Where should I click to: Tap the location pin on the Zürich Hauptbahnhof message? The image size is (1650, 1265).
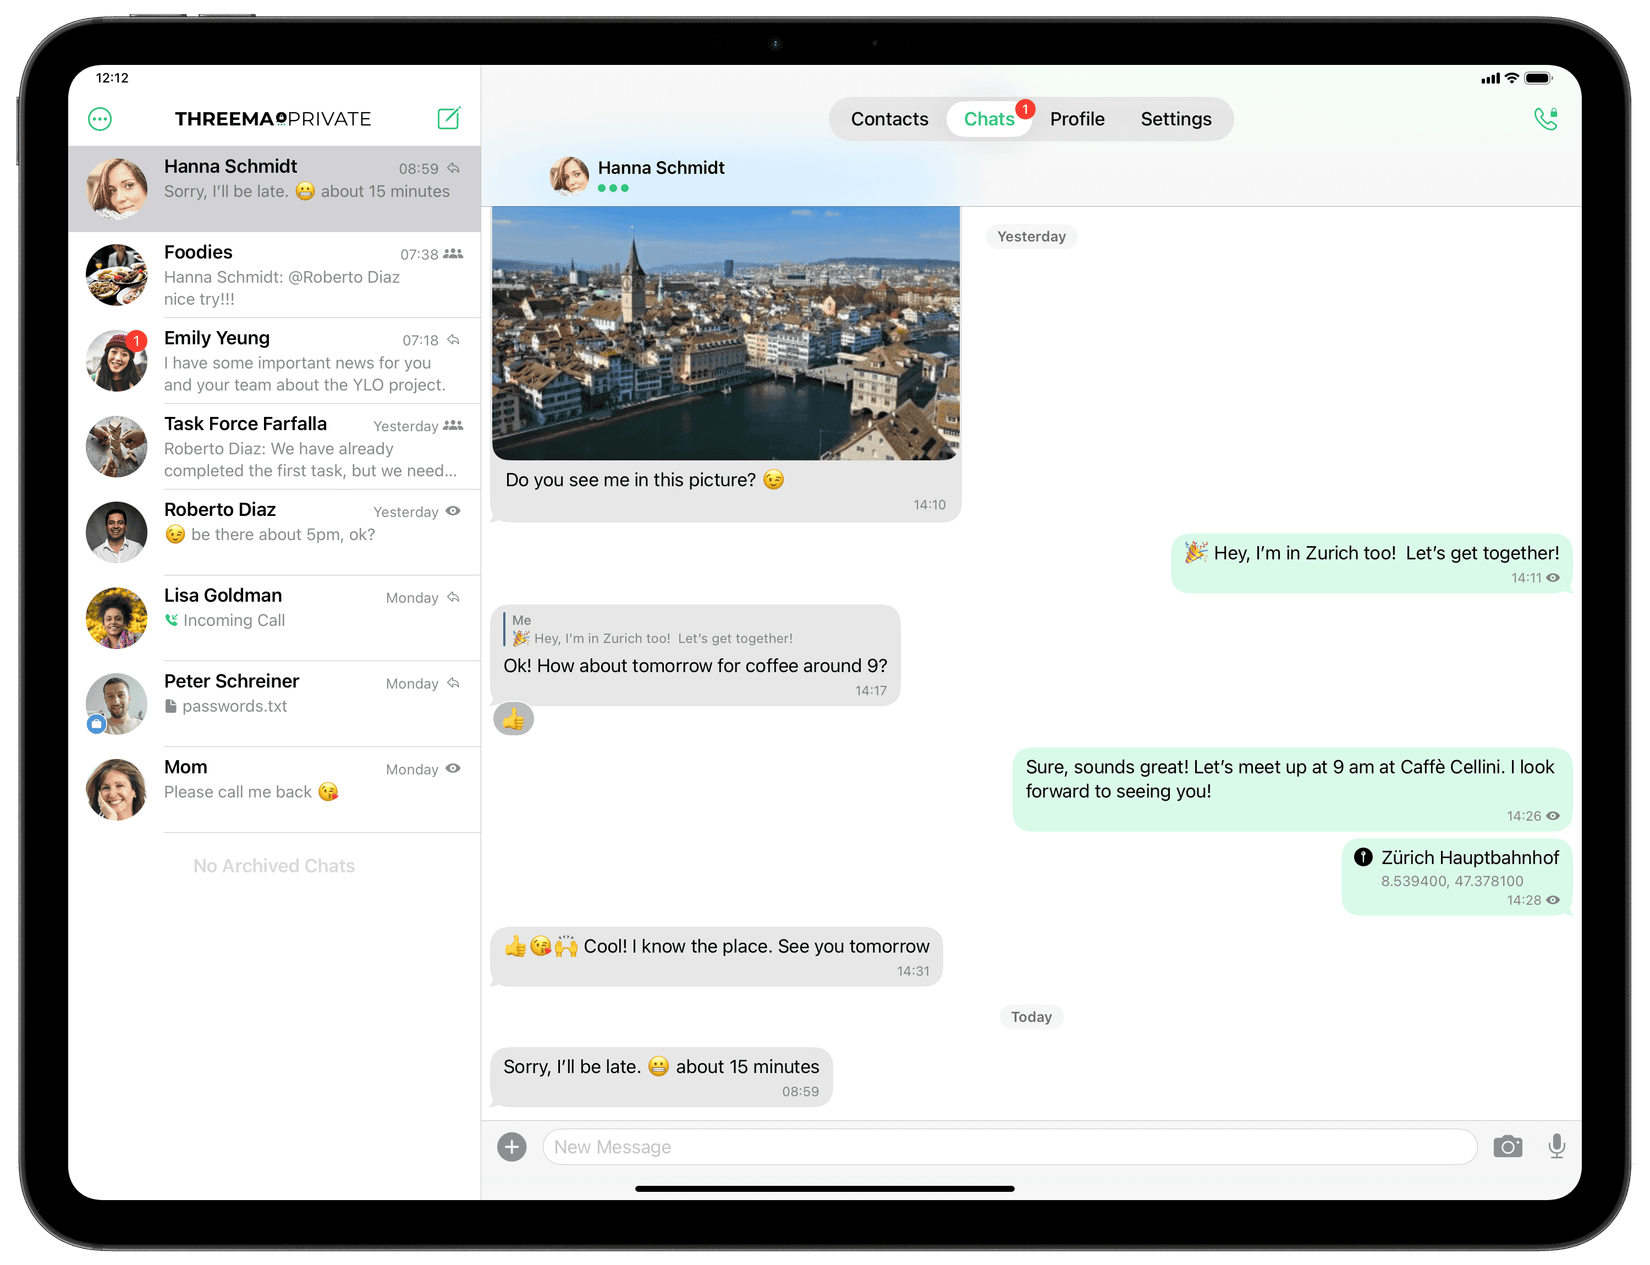pos(1363,857)
